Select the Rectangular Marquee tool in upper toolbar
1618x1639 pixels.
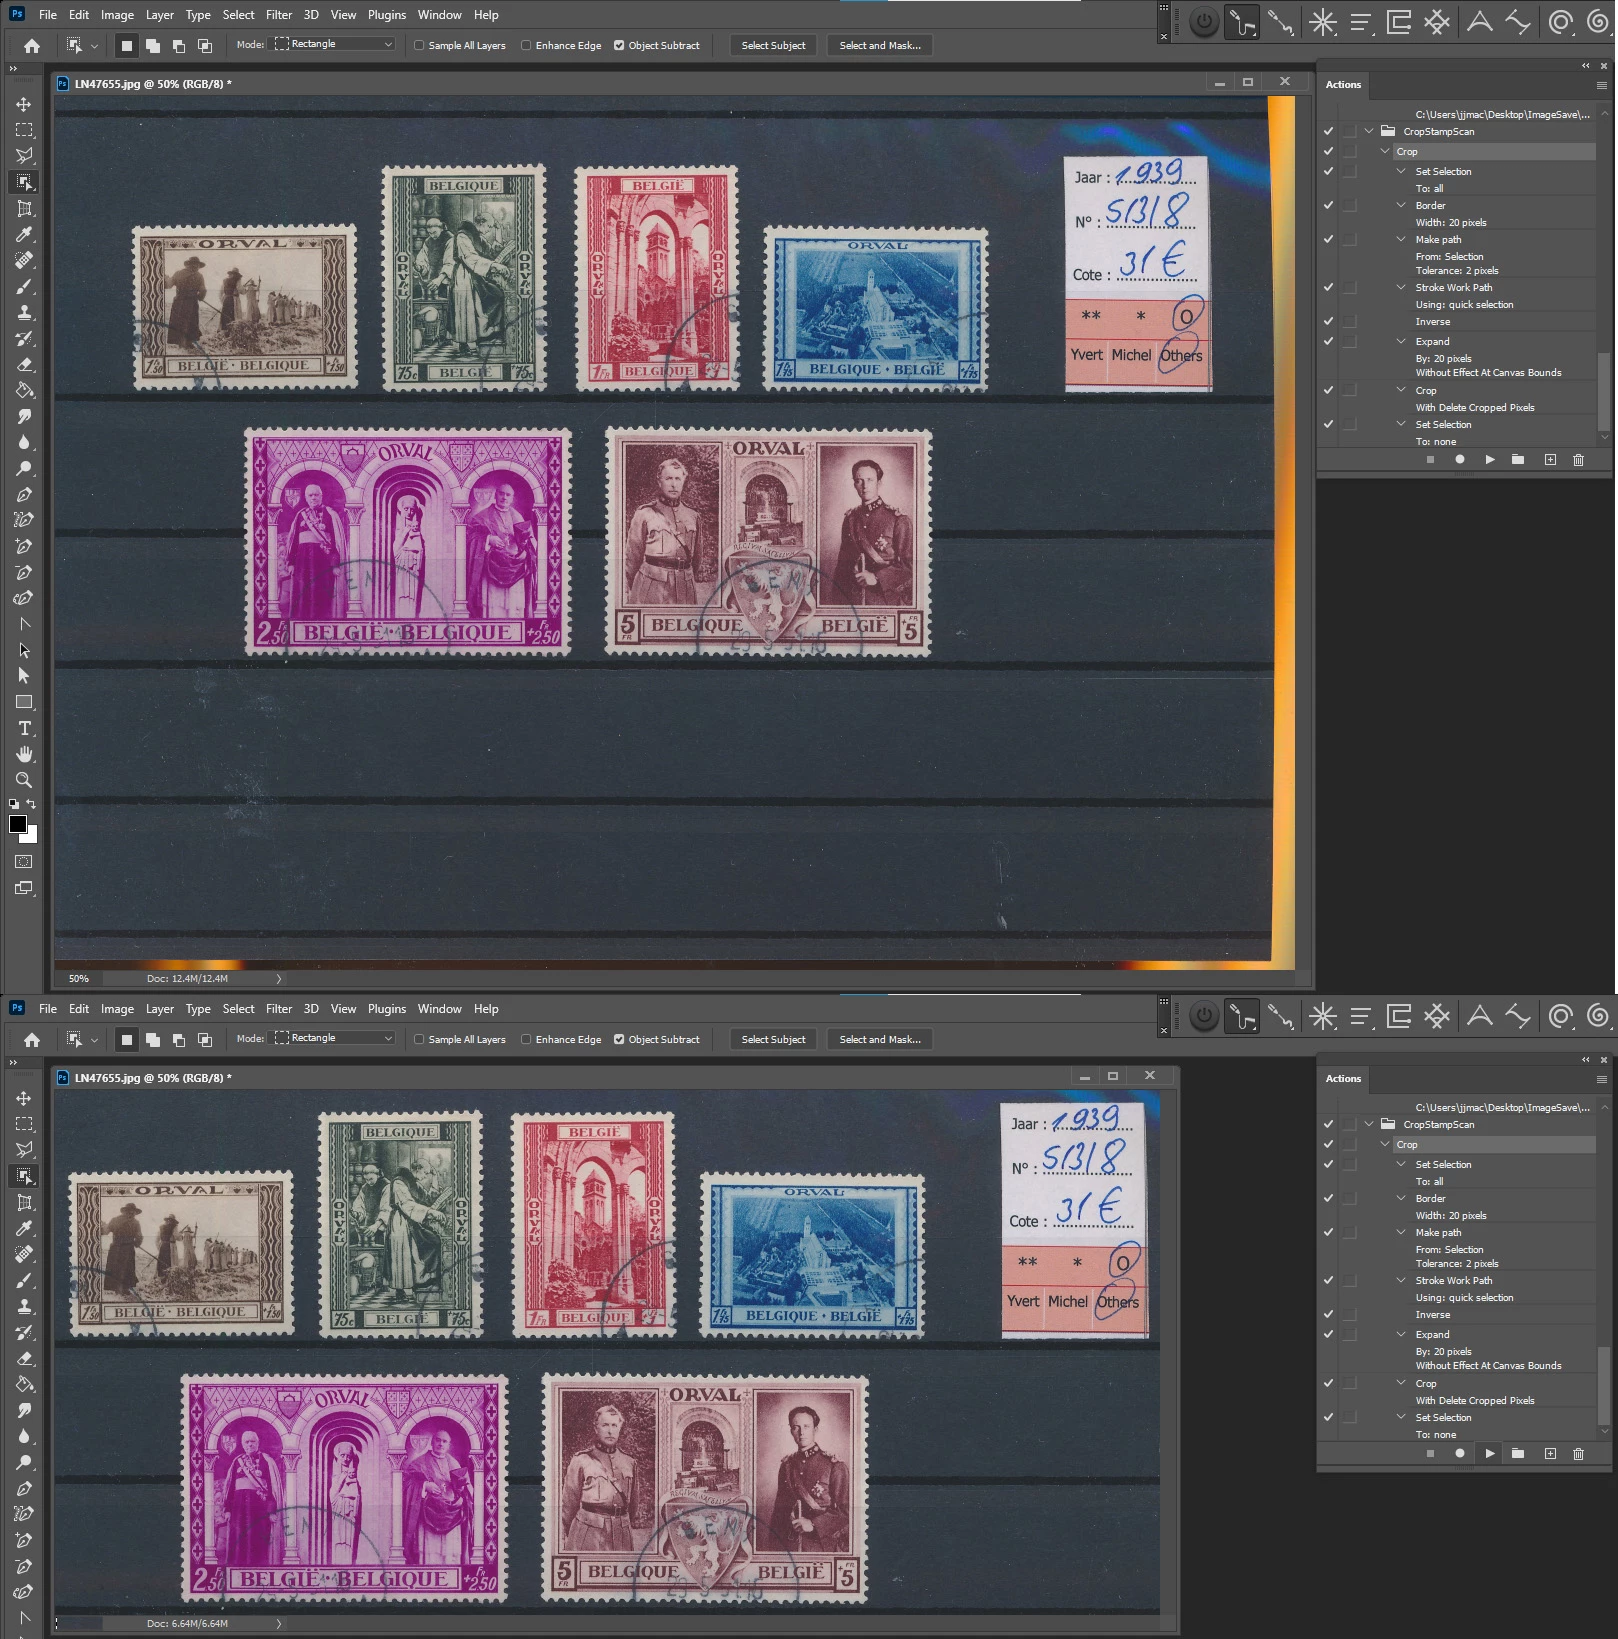(x=24, y=130)
